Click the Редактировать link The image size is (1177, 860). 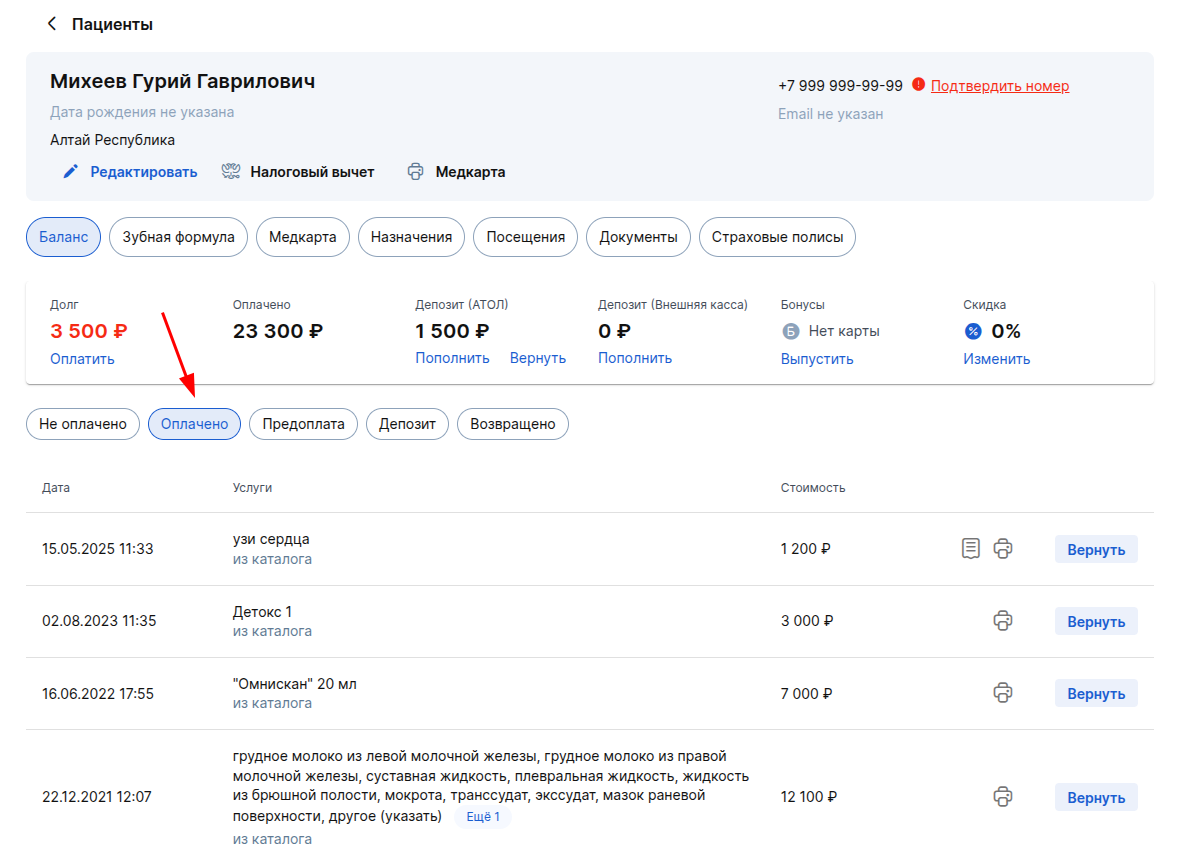(143, 172)
